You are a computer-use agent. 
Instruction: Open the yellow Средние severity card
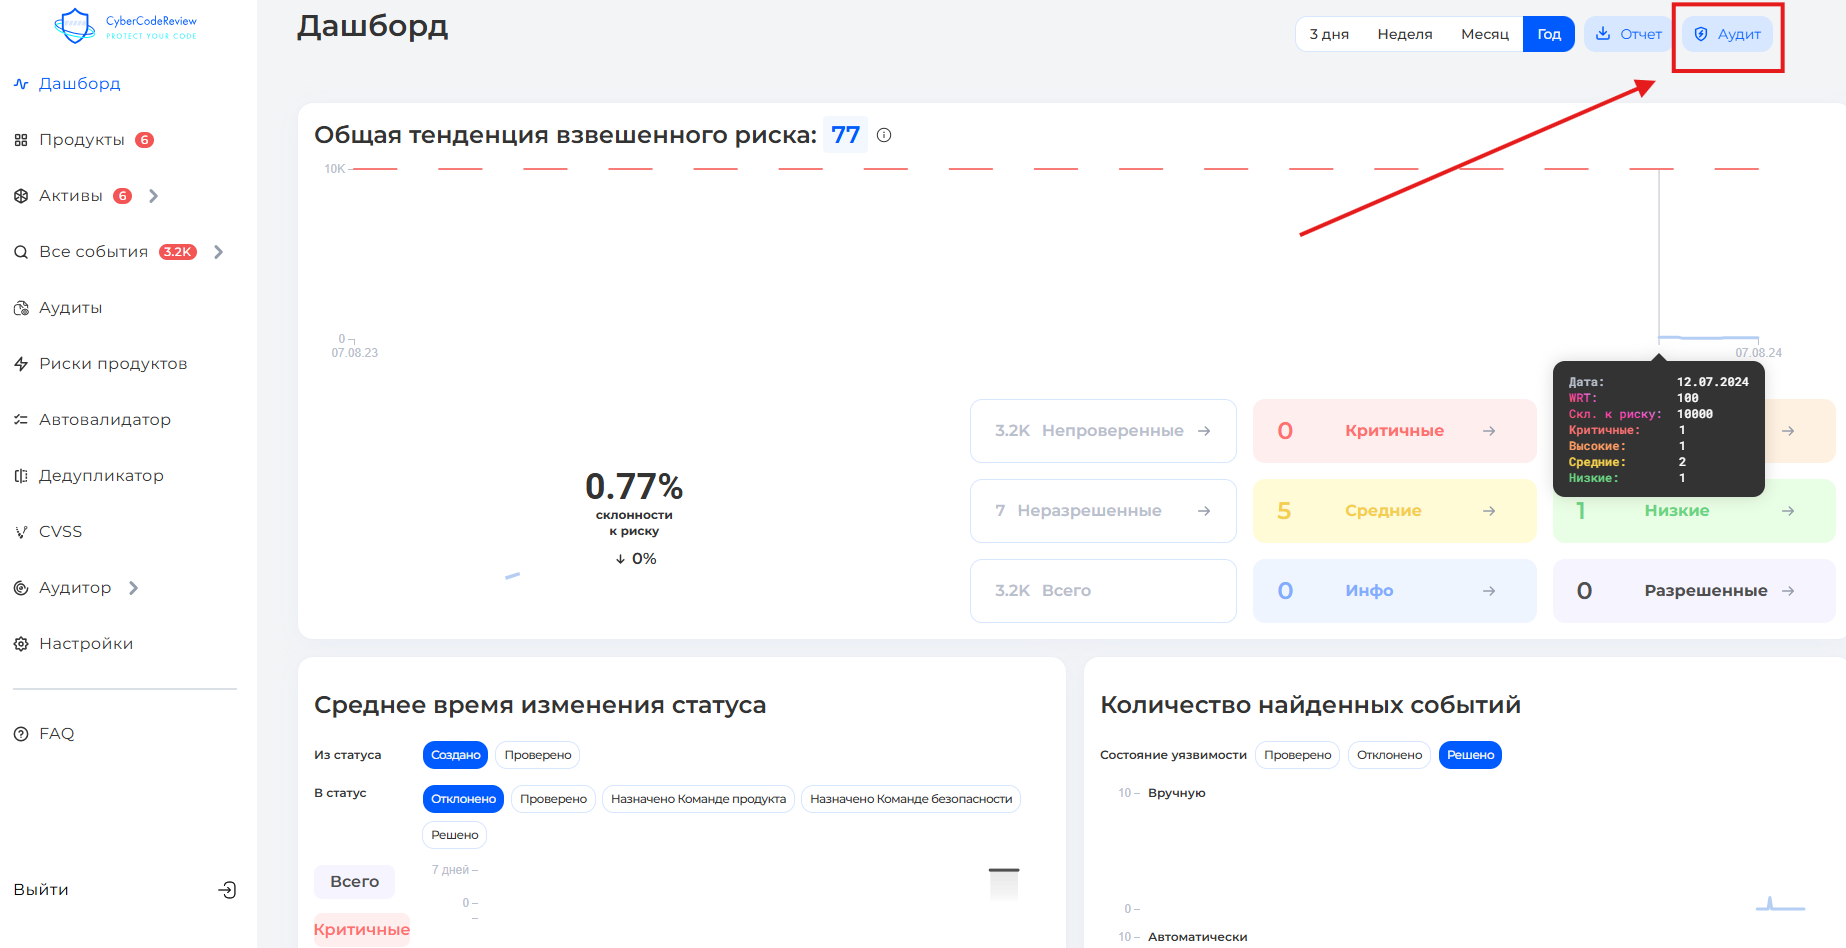point(1393,511)
